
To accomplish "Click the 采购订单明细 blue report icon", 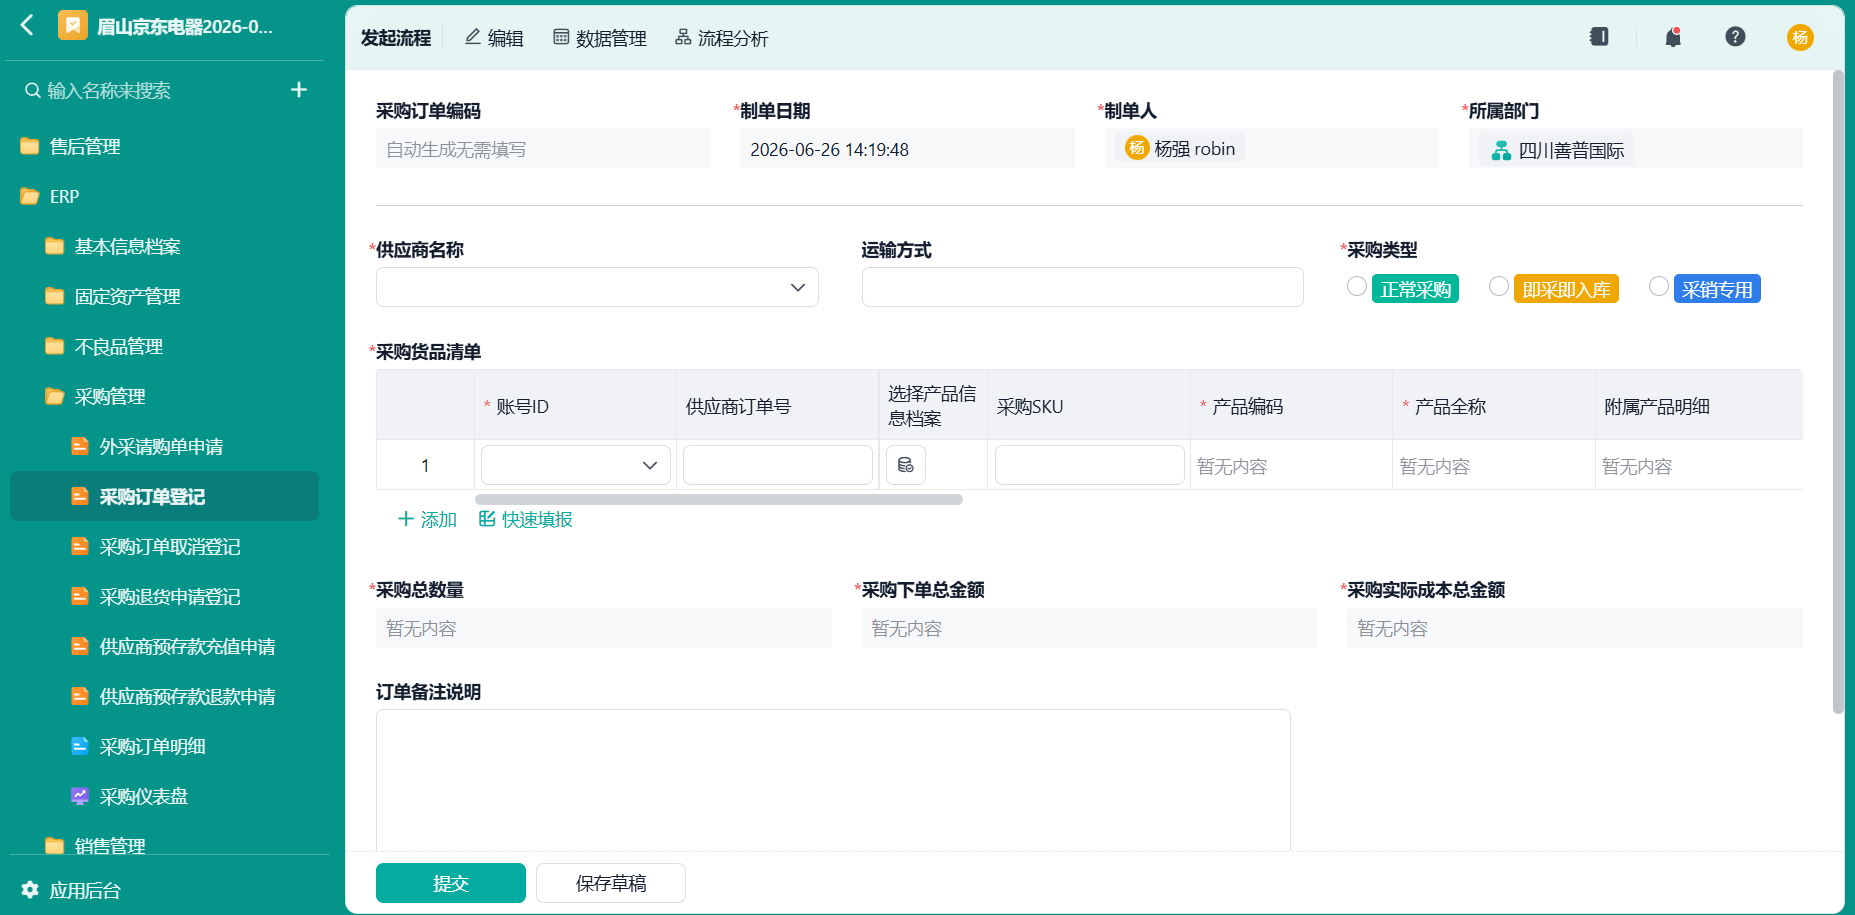I will click(x=80, y=746).
